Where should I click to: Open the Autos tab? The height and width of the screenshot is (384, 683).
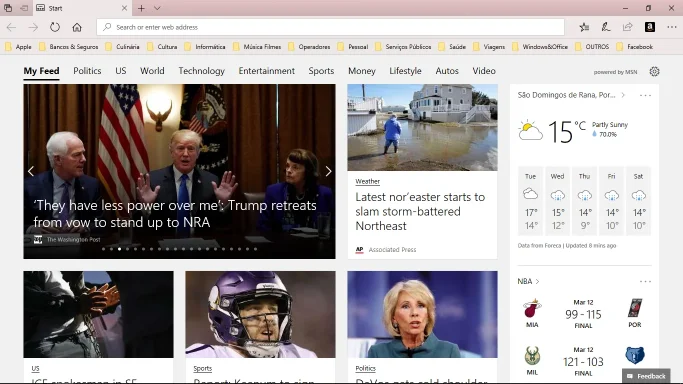click(447, 71)
